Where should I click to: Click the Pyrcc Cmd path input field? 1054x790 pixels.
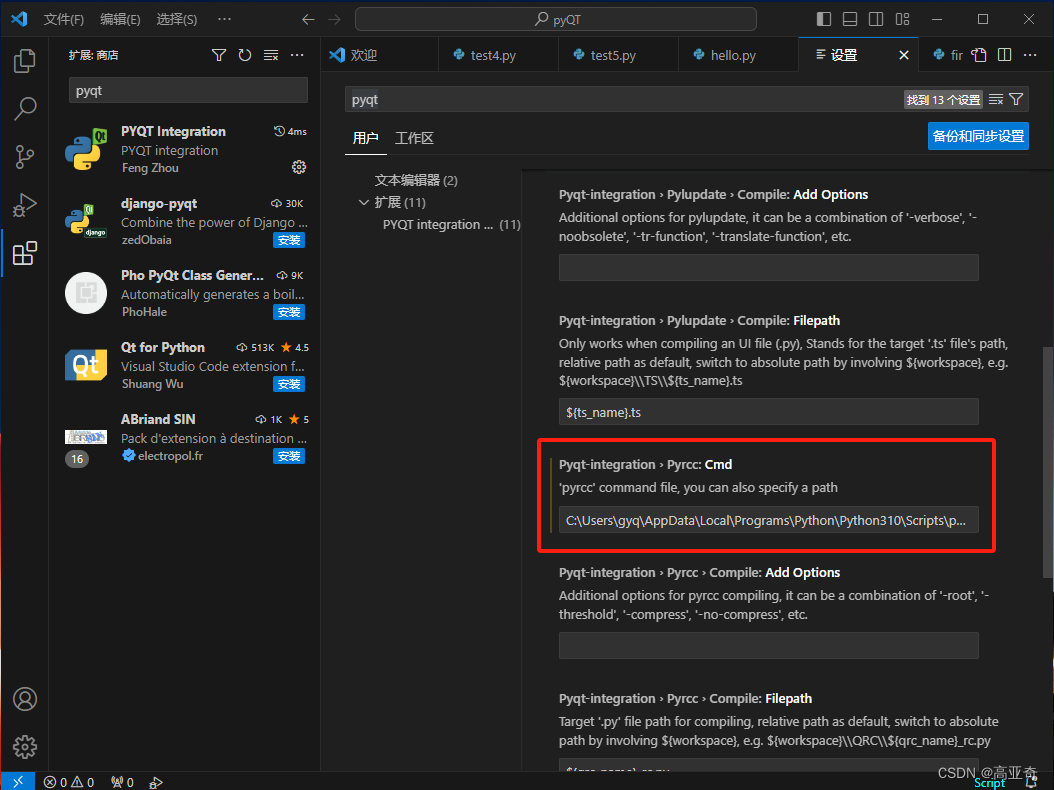click(x=768, y=519)
